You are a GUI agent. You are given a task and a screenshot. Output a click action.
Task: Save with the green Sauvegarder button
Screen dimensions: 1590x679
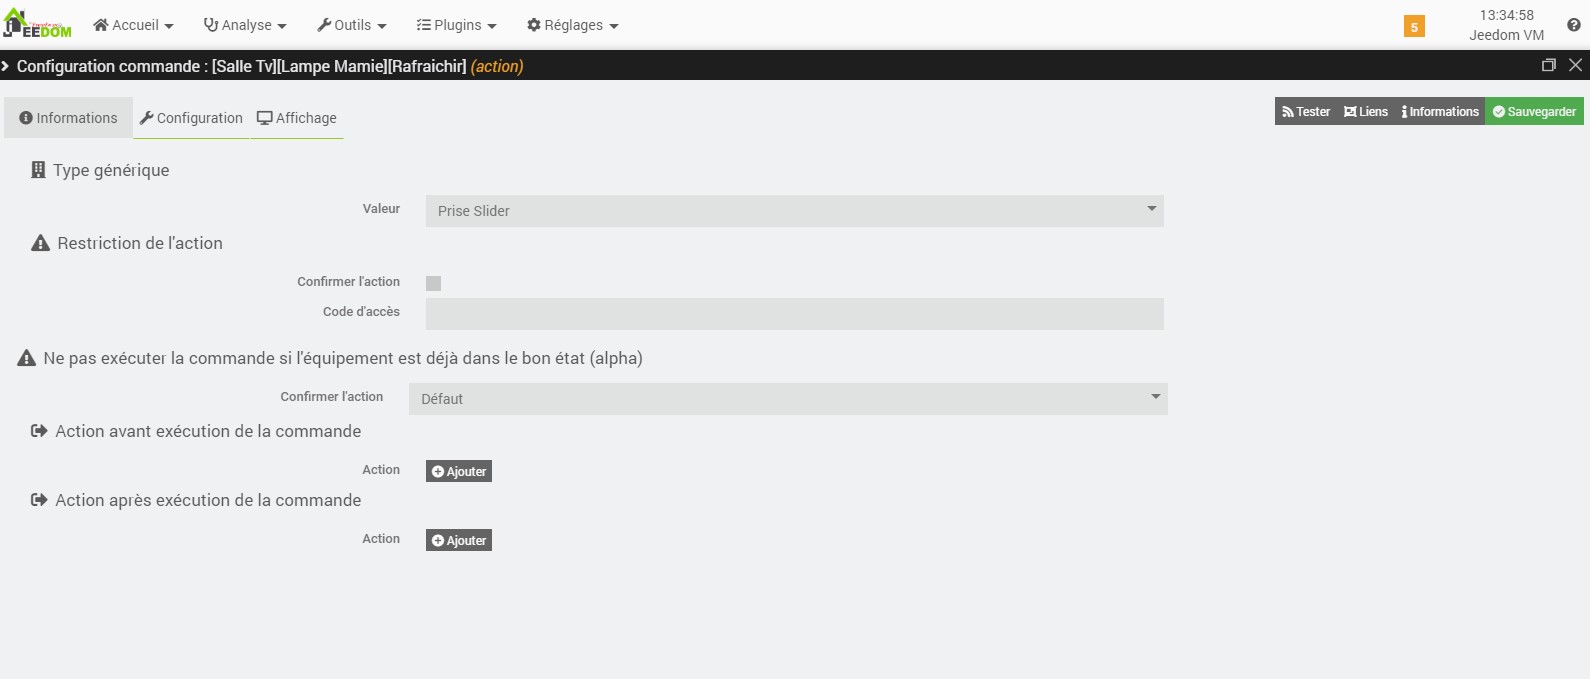click(x=1534, y=111)
